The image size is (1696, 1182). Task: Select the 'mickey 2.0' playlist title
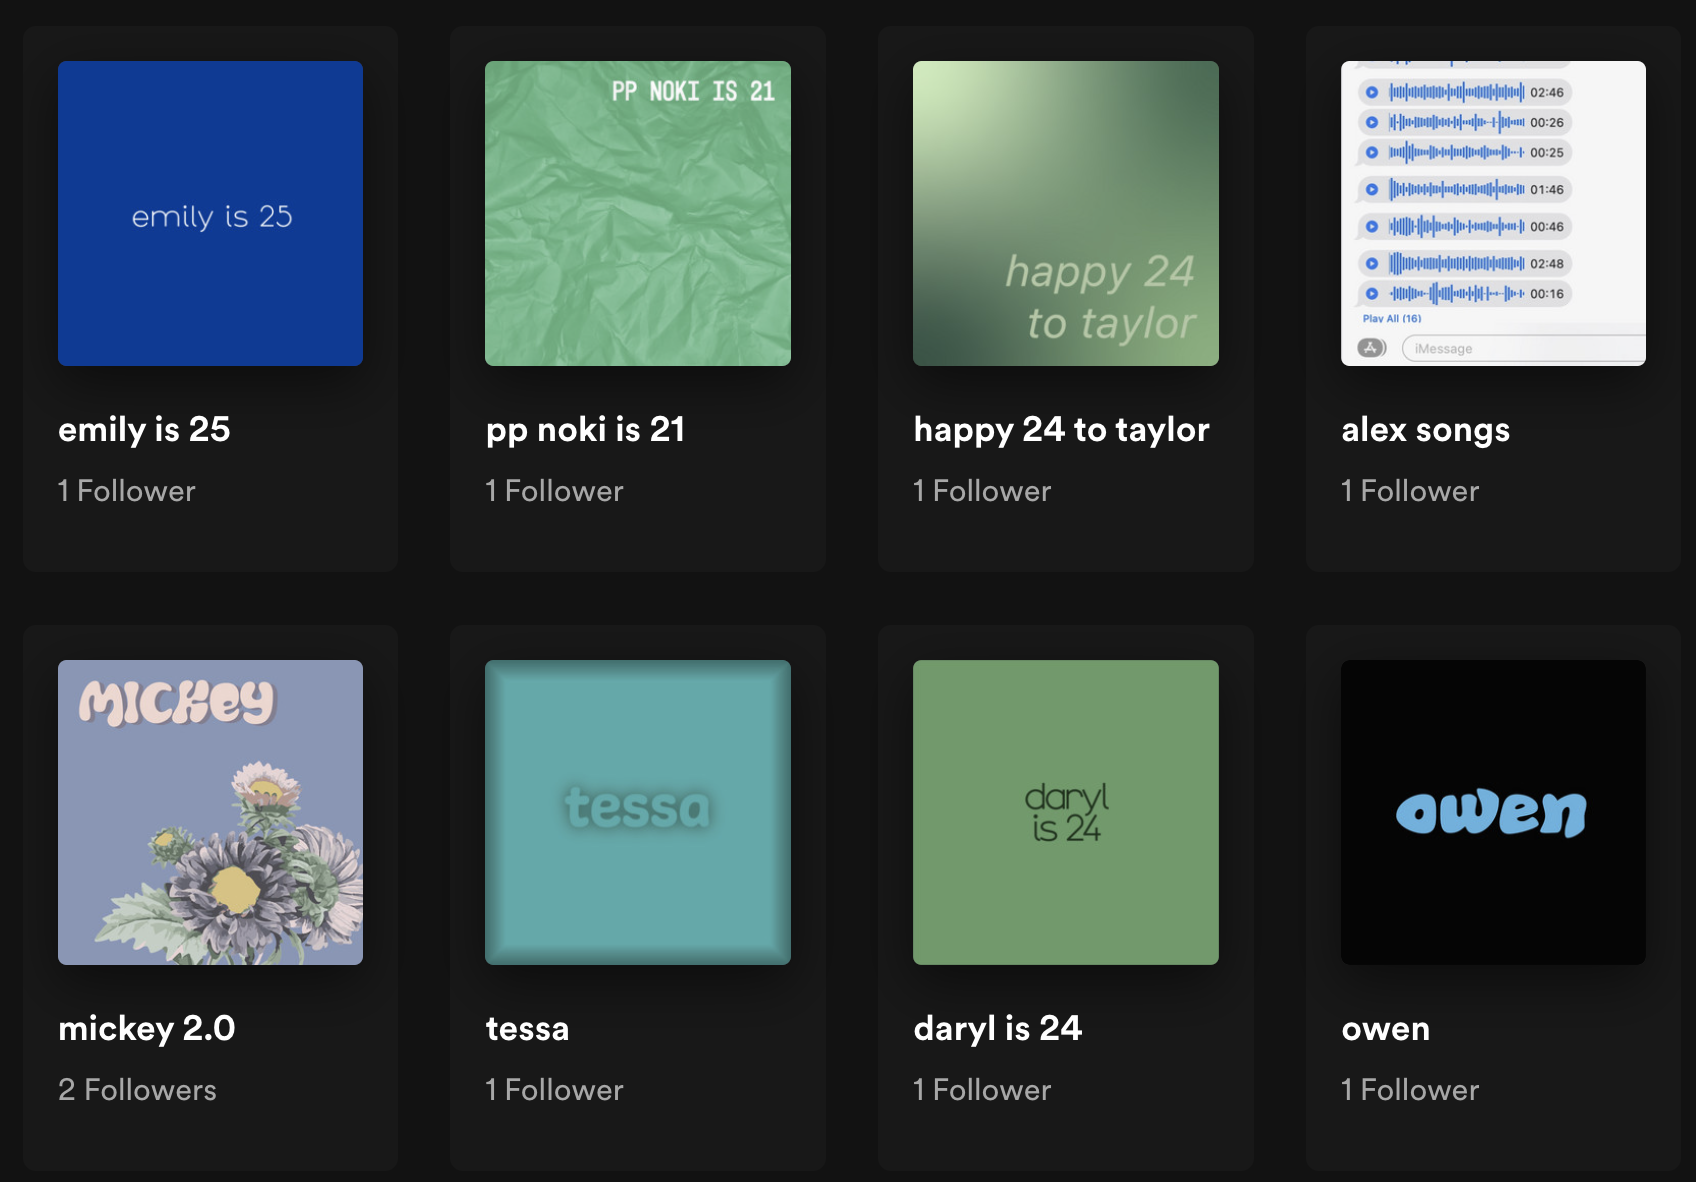[147, 1028]
